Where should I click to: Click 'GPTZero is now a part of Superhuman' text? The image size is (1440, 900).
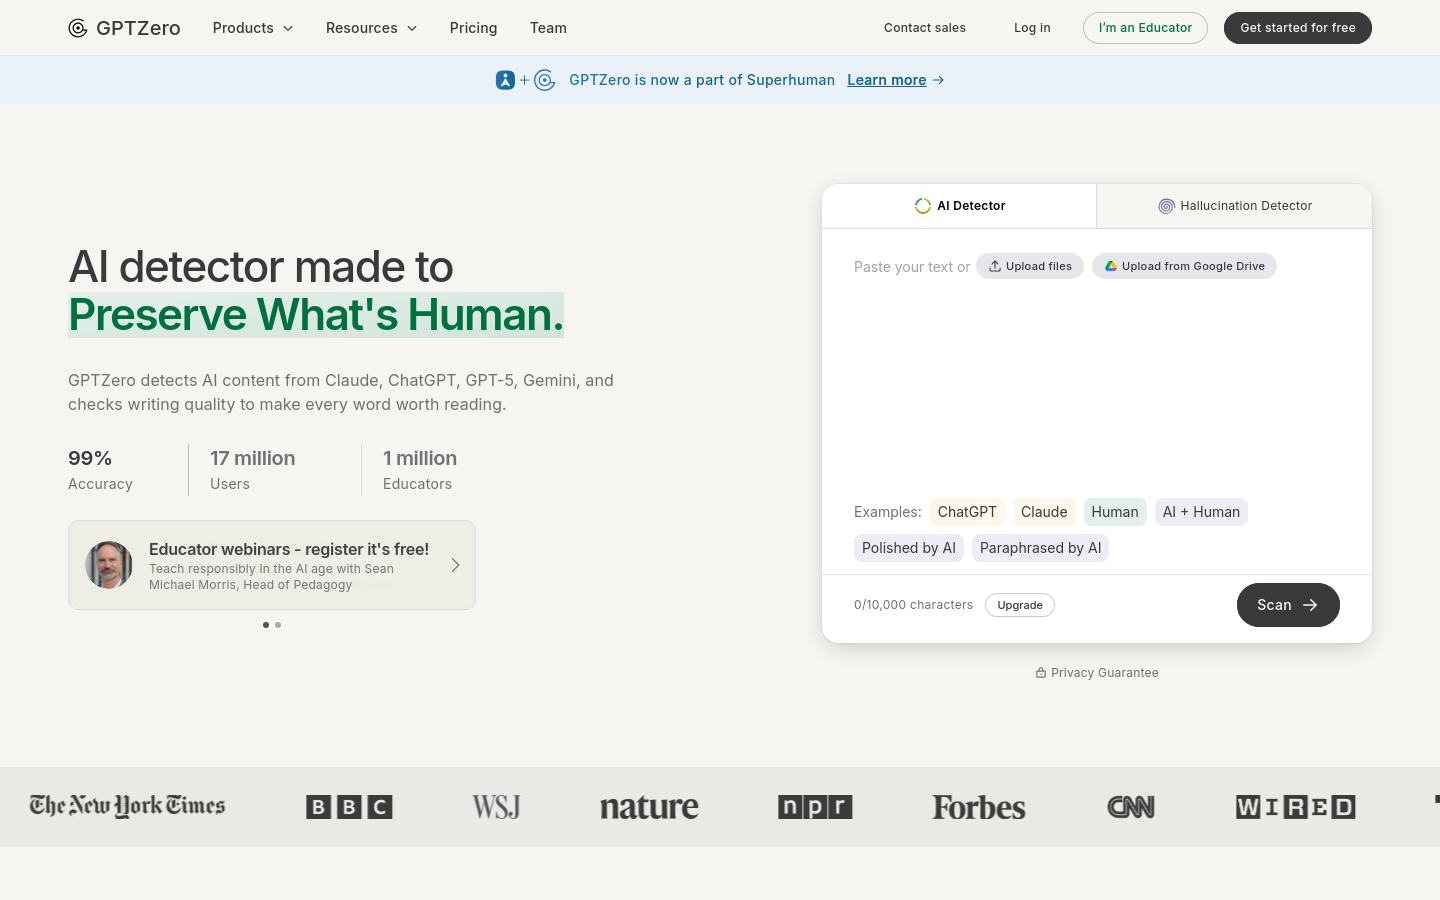tap(702, 80)
